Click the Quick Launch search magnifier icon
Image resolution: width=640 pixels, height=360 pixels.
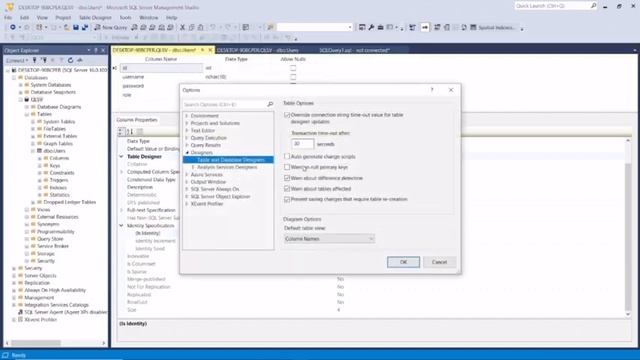click(593, 6)
